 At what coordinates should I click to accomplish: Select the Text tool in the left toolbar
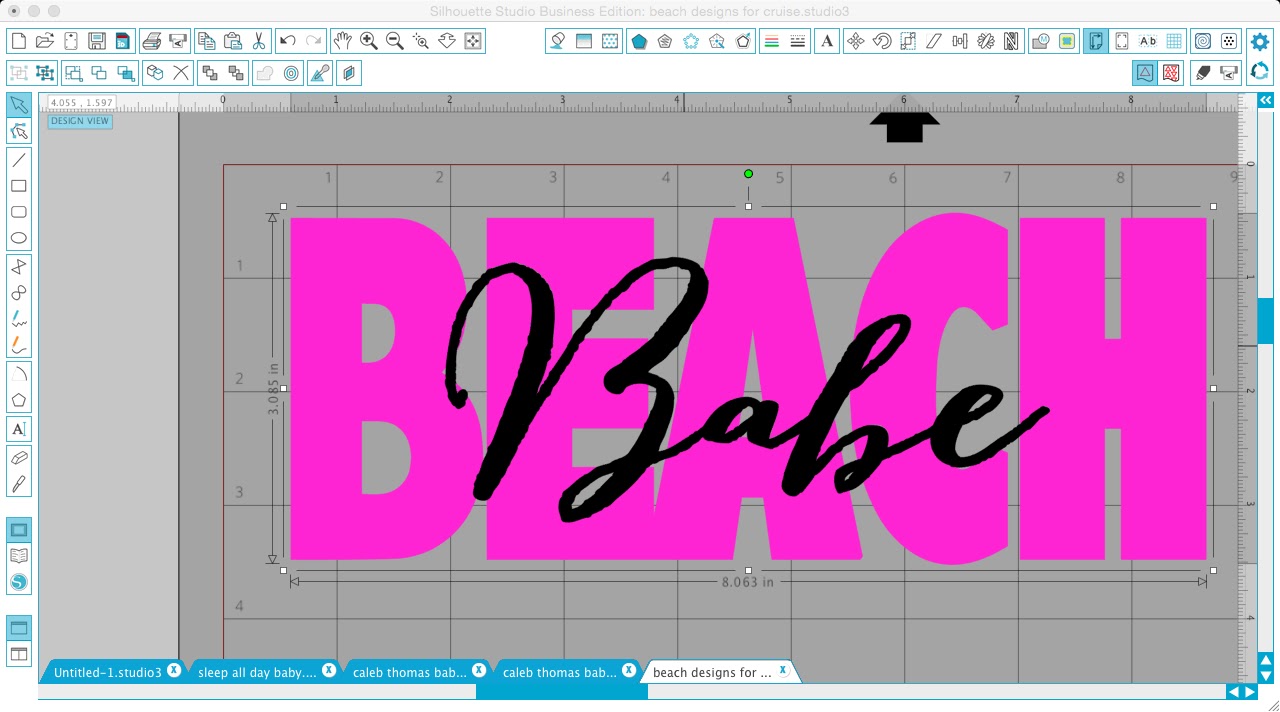(x=18, y=428)
